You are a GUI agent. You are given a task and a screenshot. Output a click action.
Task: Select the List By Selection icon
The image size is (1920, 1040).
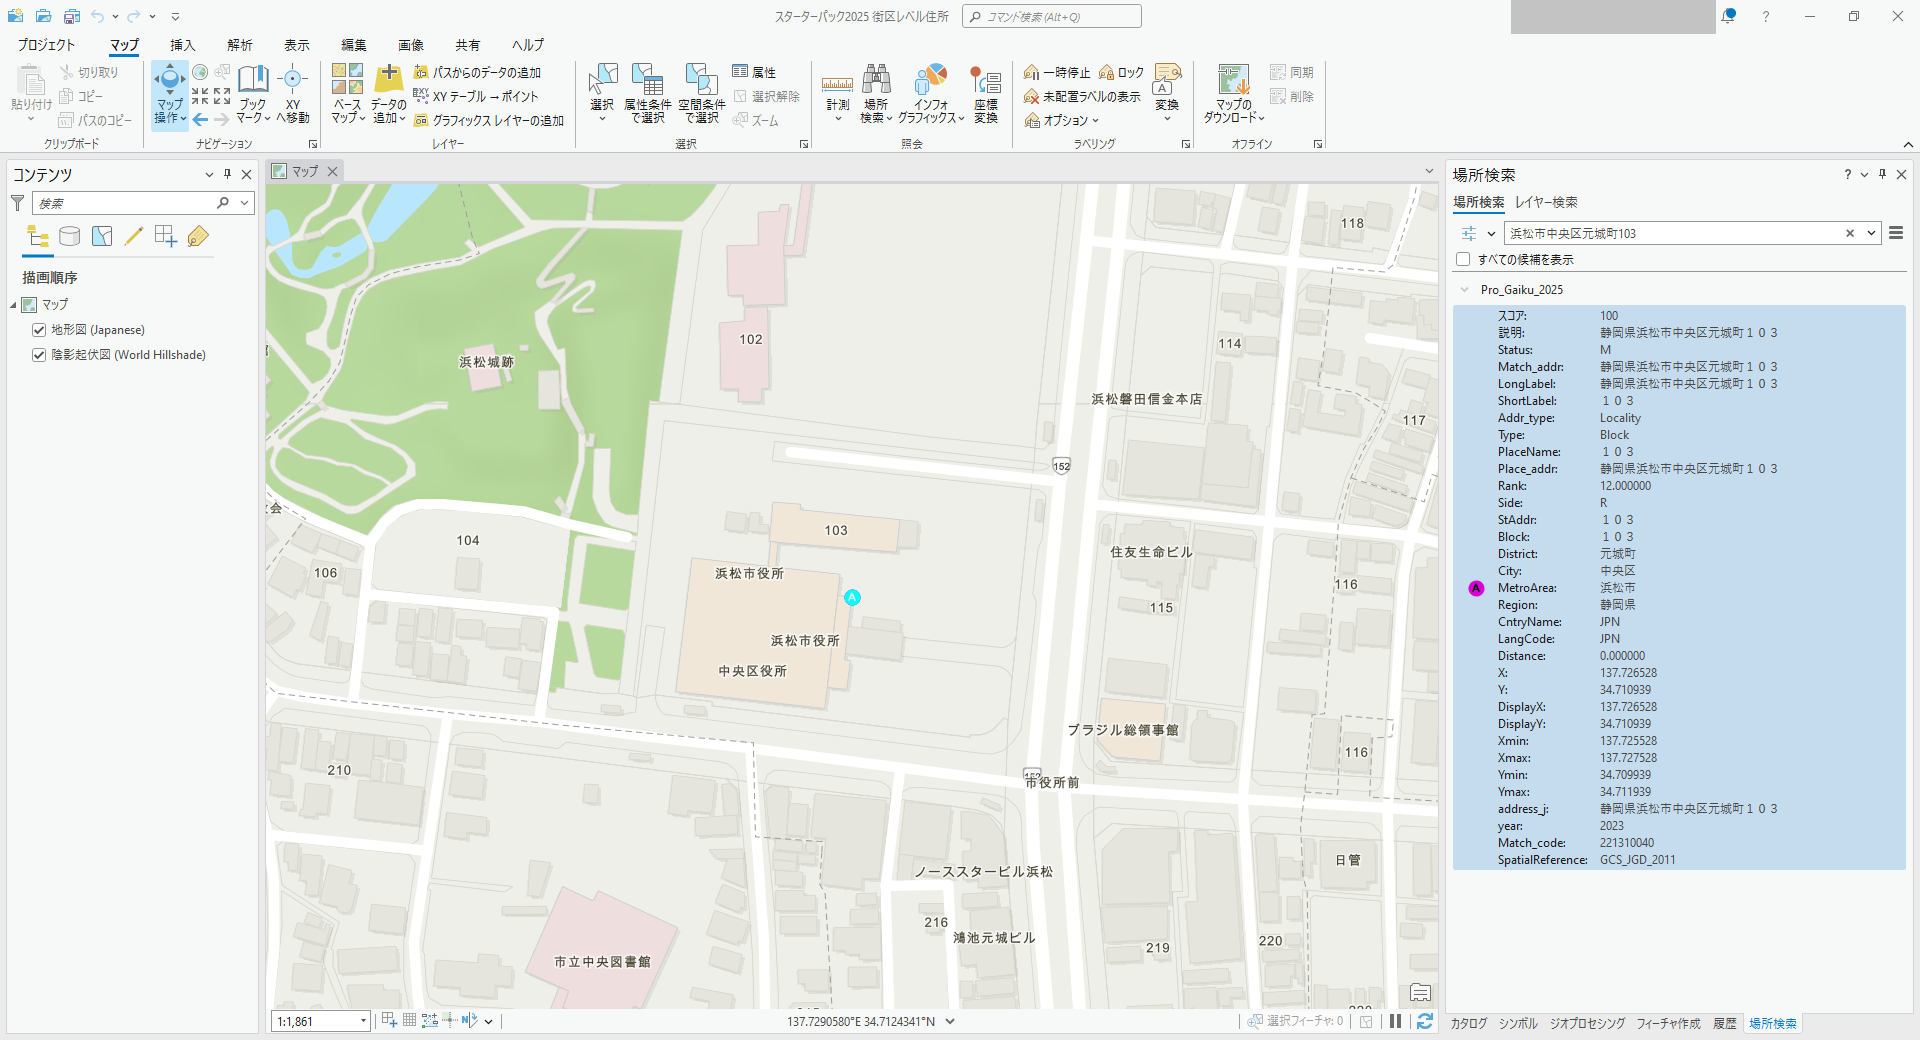102,237
